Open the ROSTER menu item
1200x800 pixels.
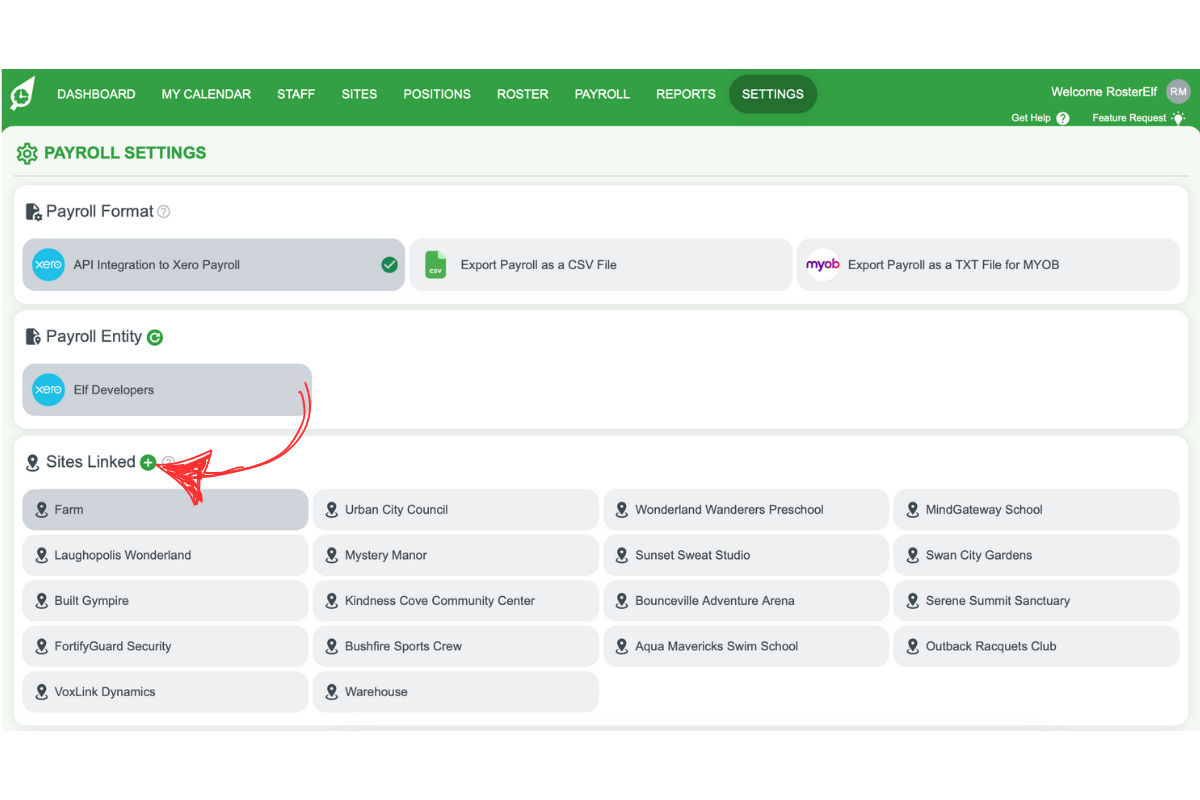(522, 94)
